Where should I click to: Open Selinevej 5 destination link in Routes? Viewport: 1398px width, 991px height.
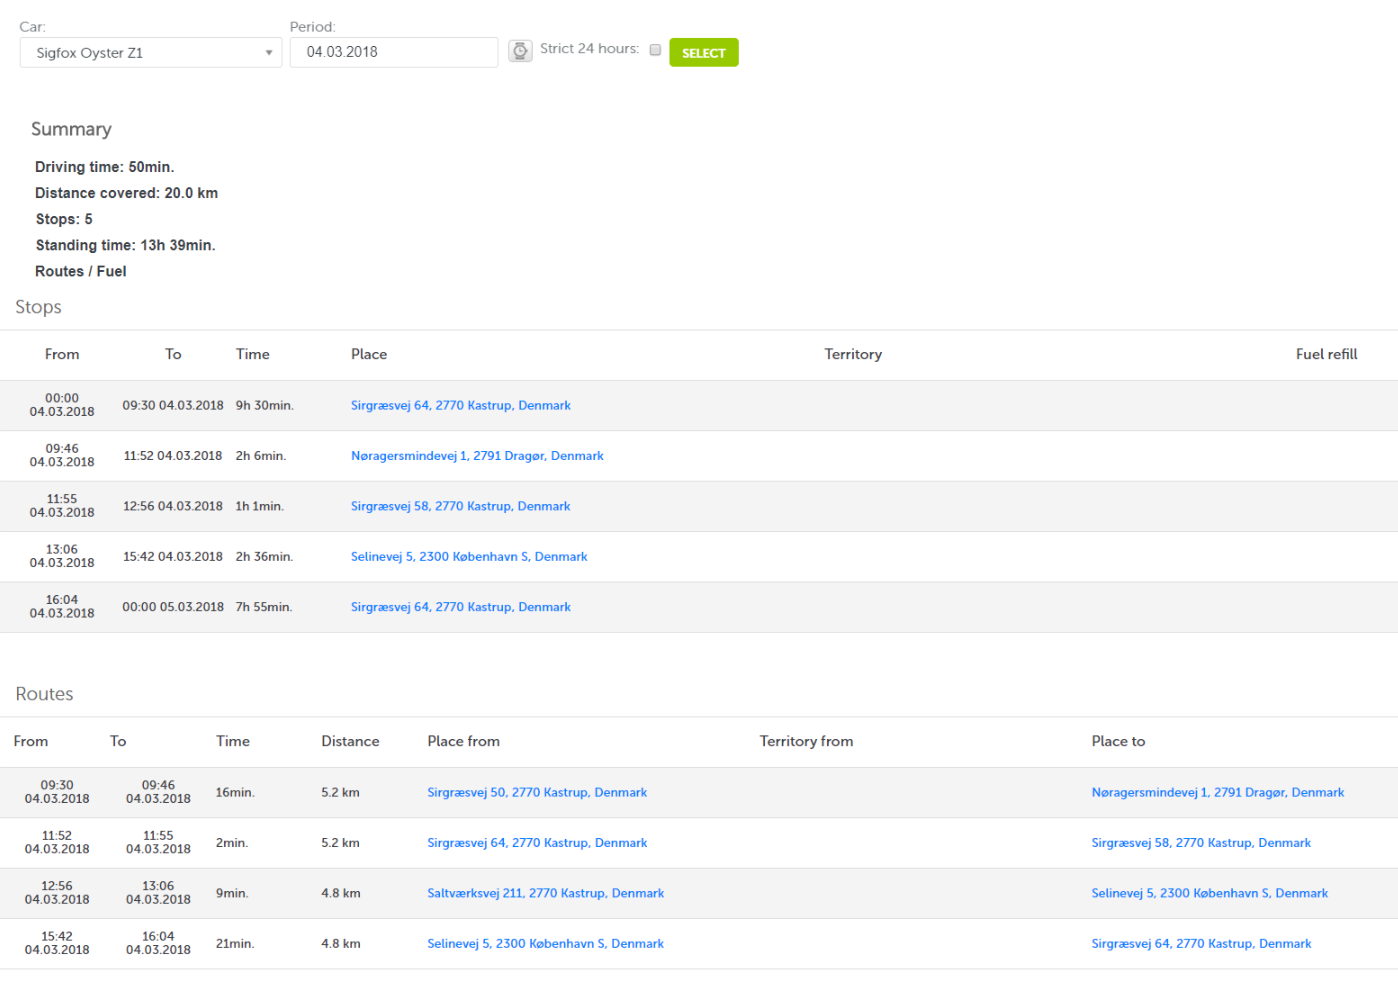tap(1209, 894)
